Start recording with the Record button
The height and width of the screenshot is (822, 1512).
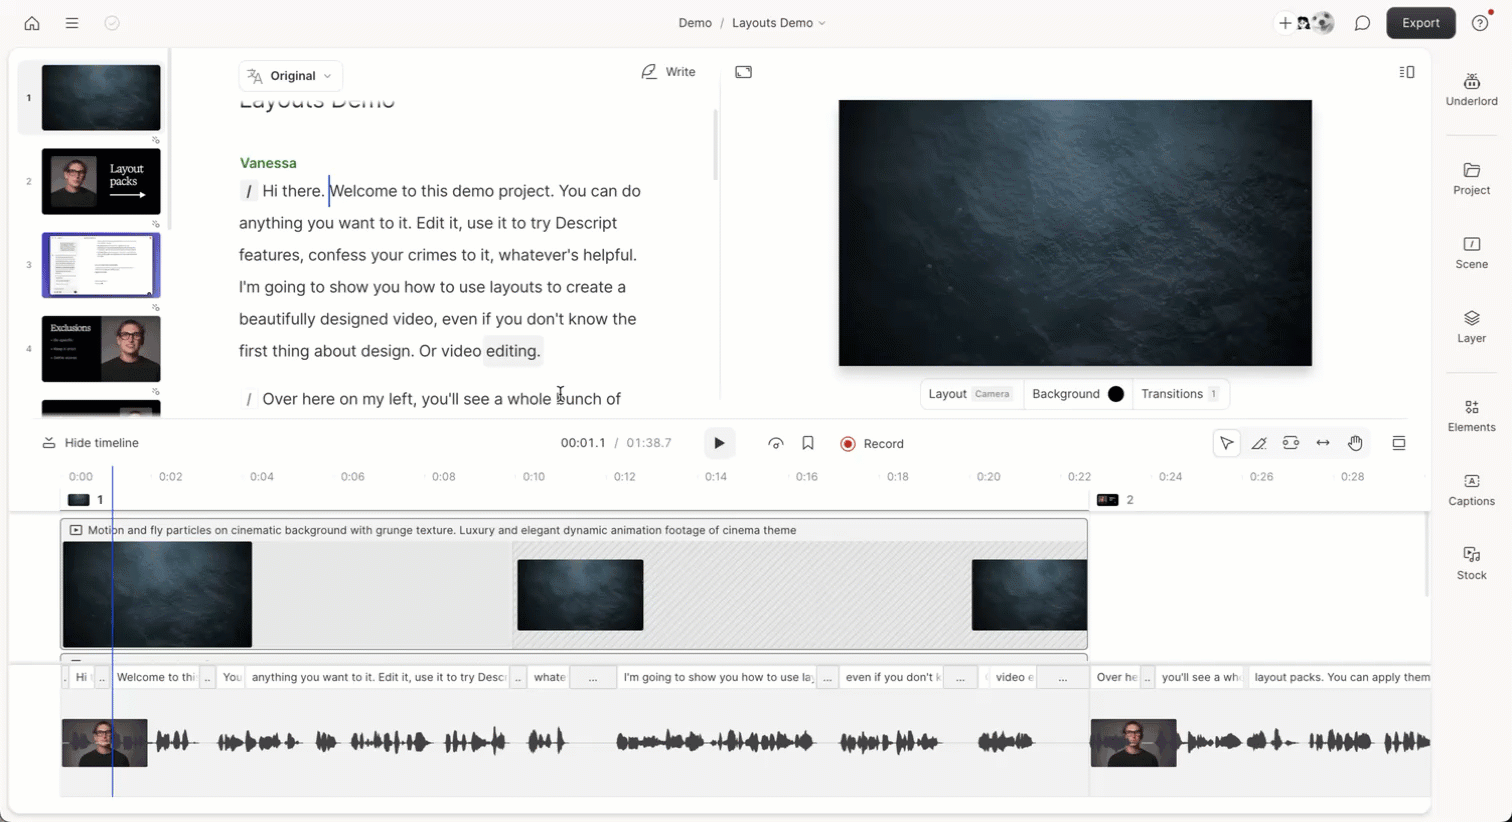872,444
